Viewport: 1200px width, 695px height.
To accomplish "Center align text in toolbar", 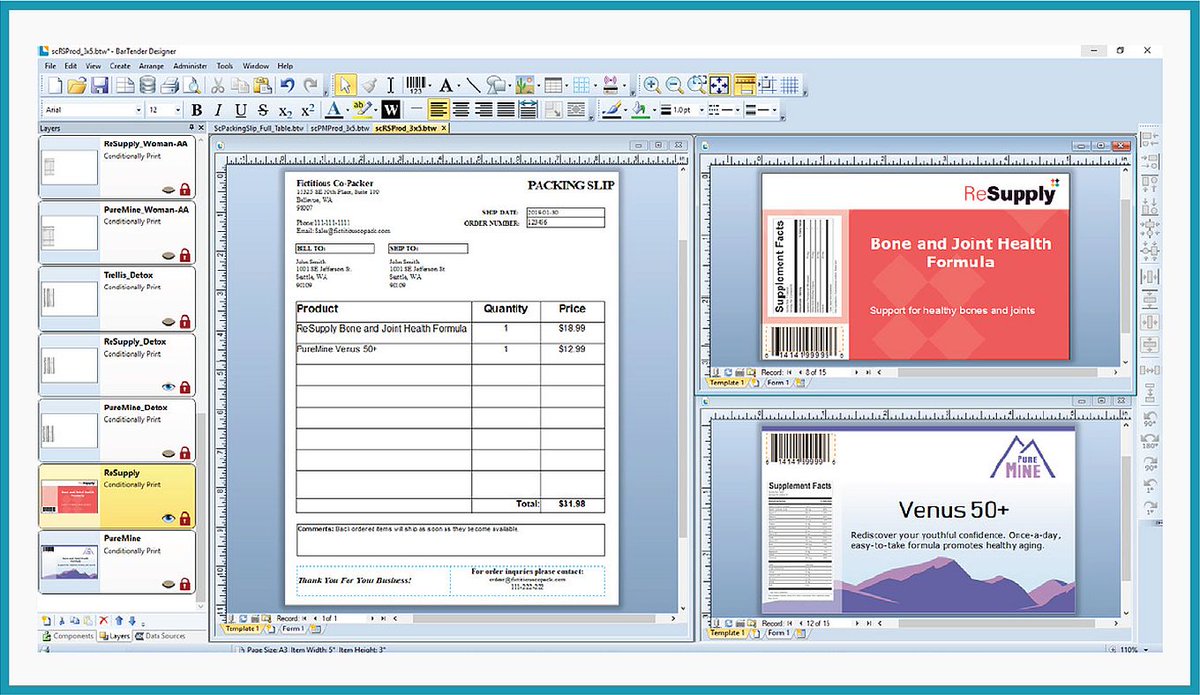I will (x=461, y=110).
